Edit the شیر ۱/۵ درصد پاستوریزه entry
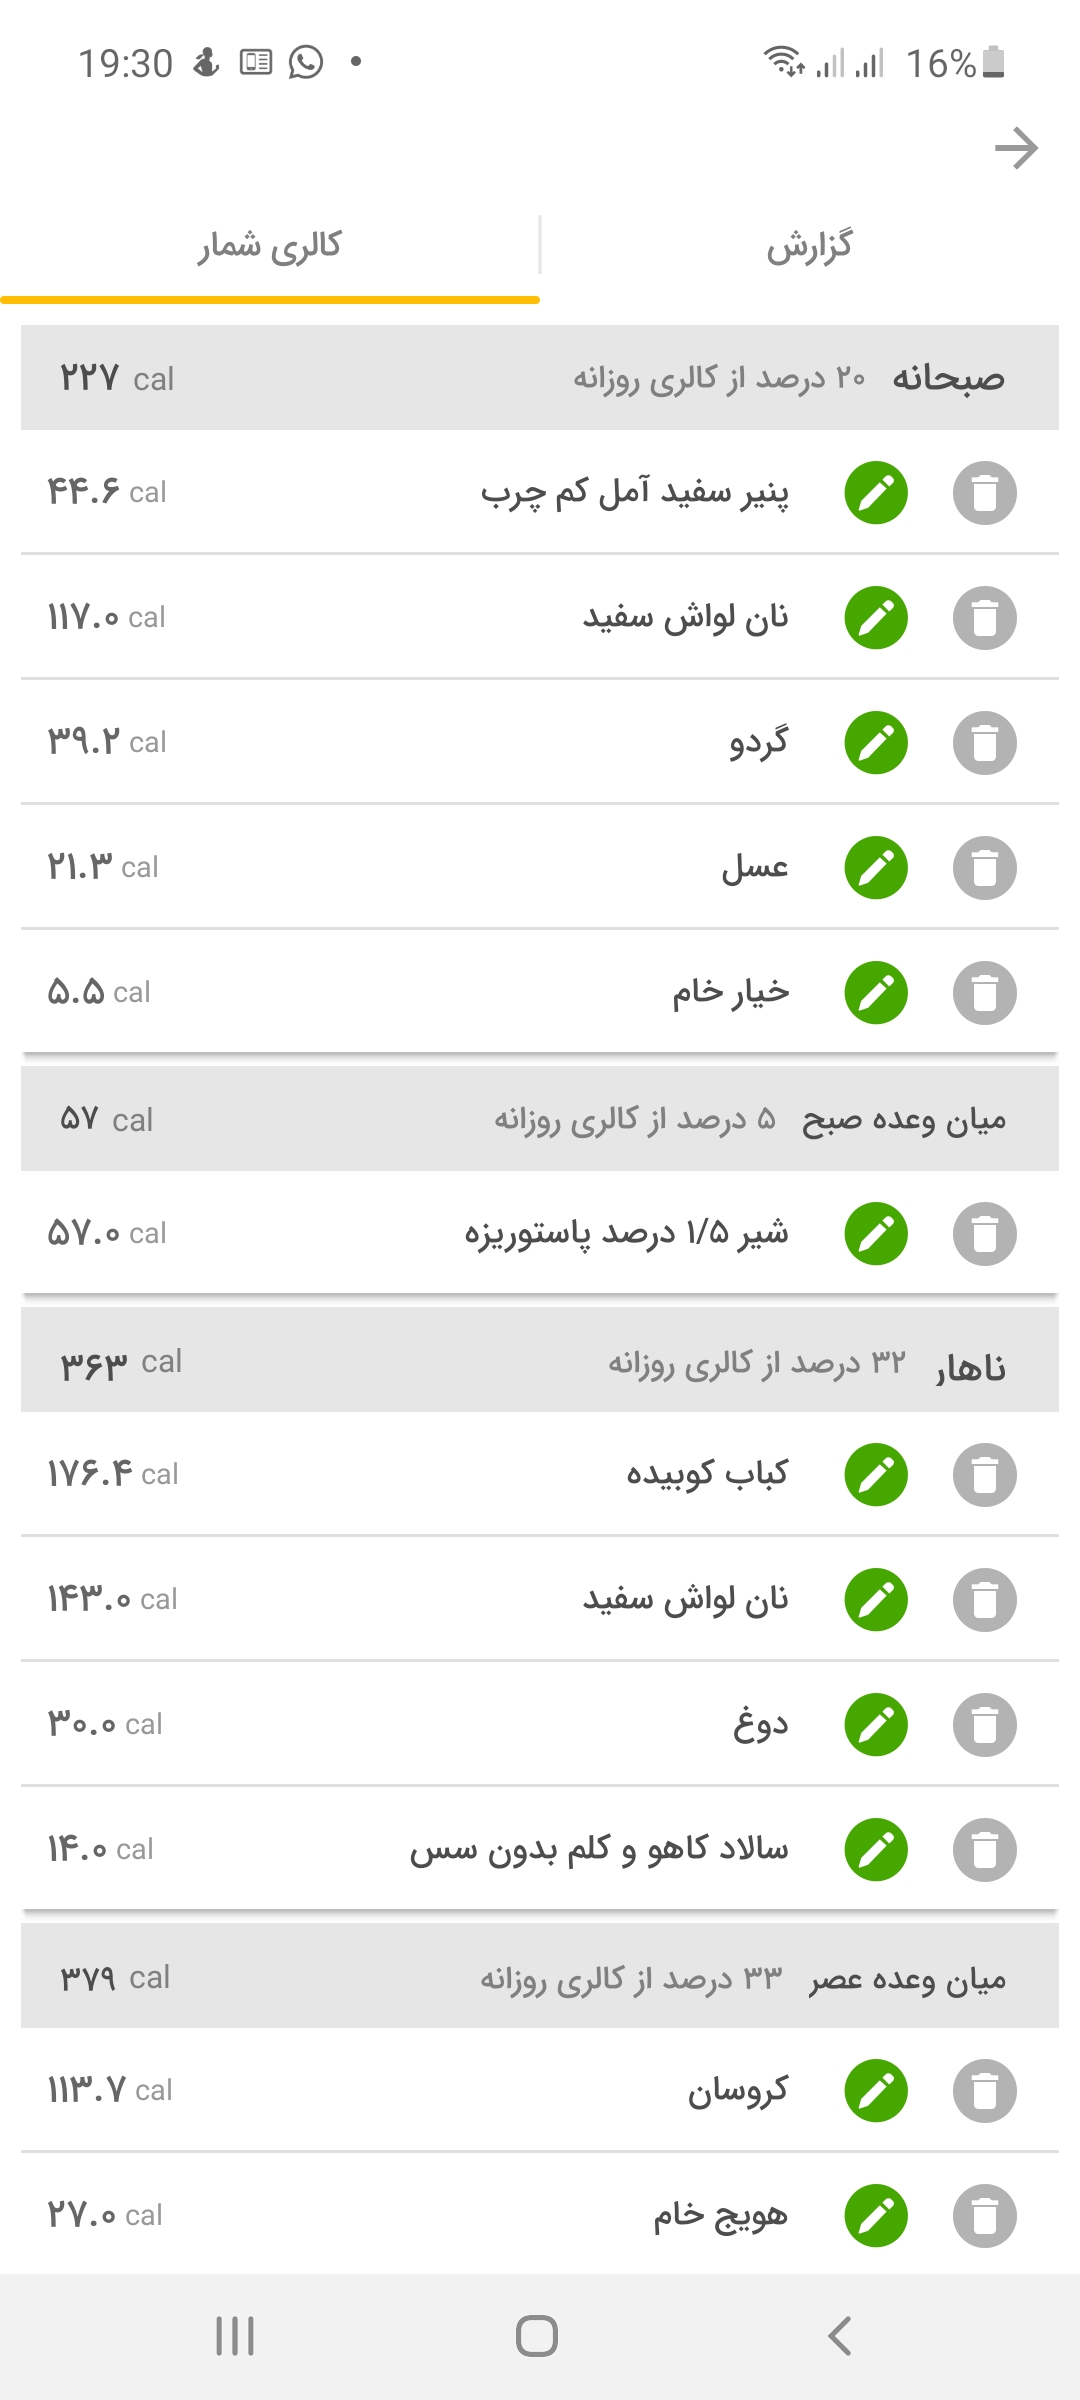Viewport: 1080px width, 2400px height. pyautogui.click(x=876, y=1233)
